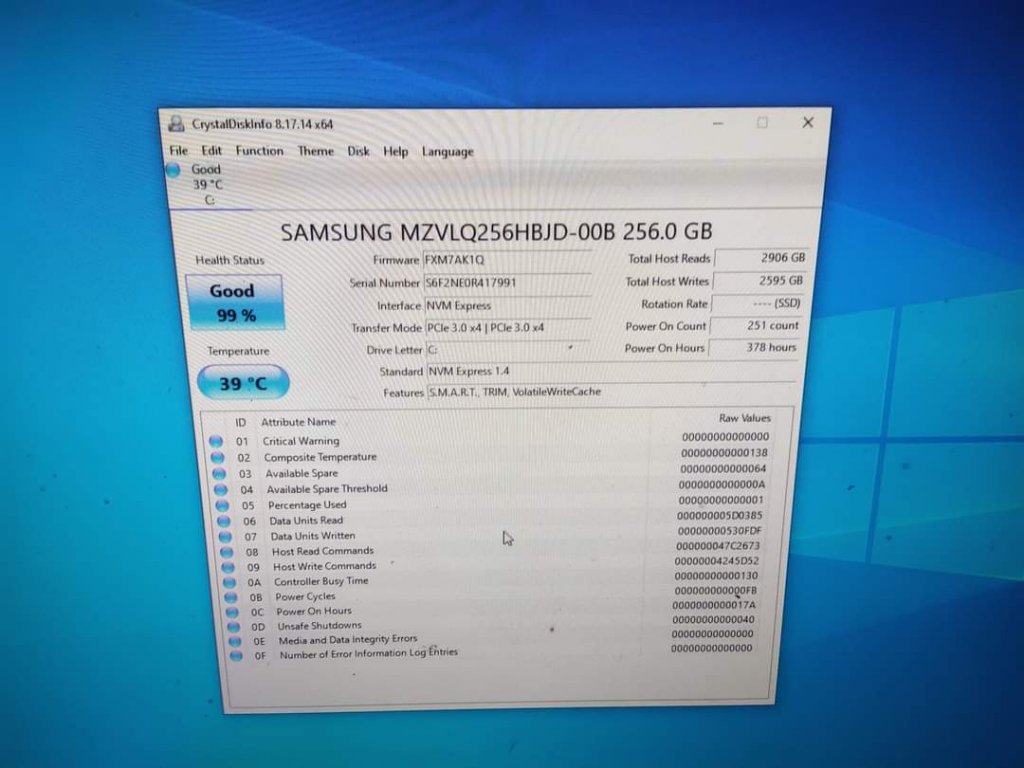1024x768 pixels.
Task: Click the status icon for Percentage Used
Action: click(x=222, y=506)
